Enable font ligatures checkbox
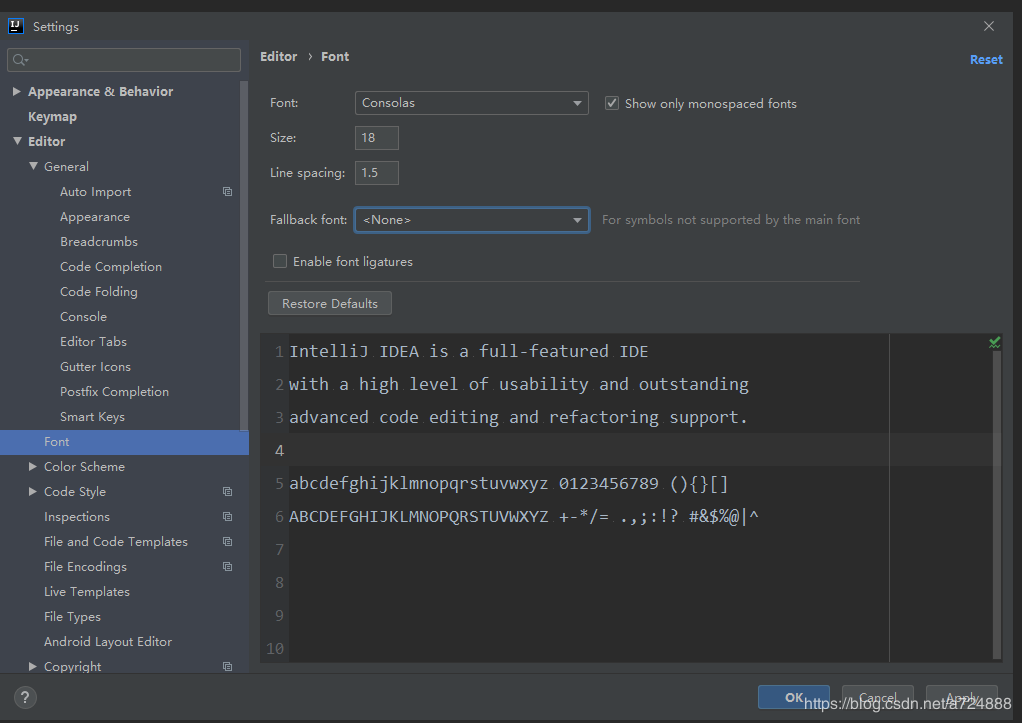This screenshot has width=1022, height=723. (x=280, y=261)
